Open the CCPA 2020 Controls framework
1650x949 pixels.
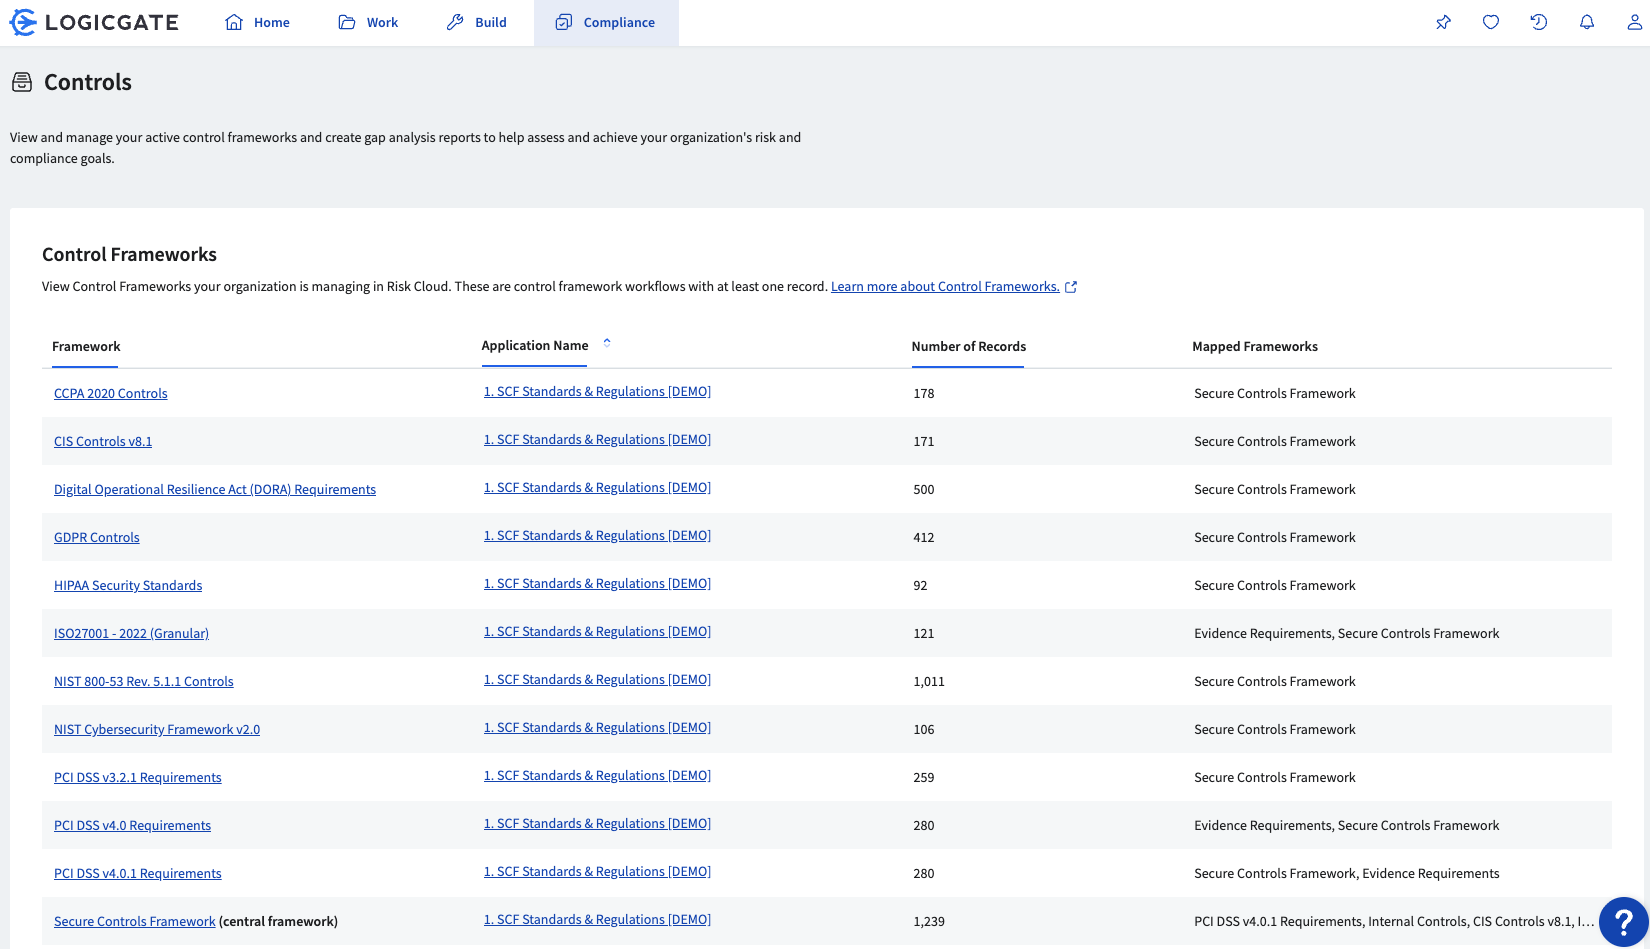110,393
